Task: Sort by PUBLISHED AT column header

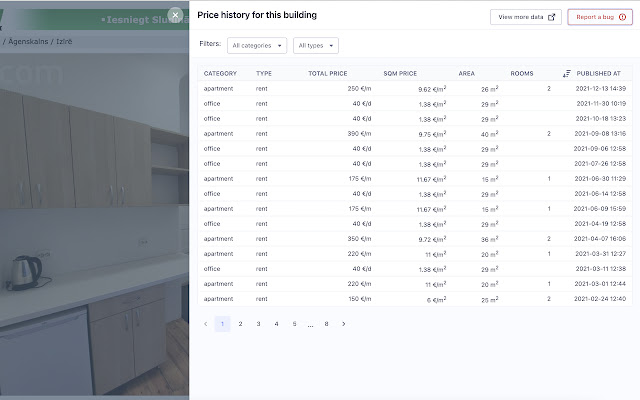Action: (x=598, y=73)
